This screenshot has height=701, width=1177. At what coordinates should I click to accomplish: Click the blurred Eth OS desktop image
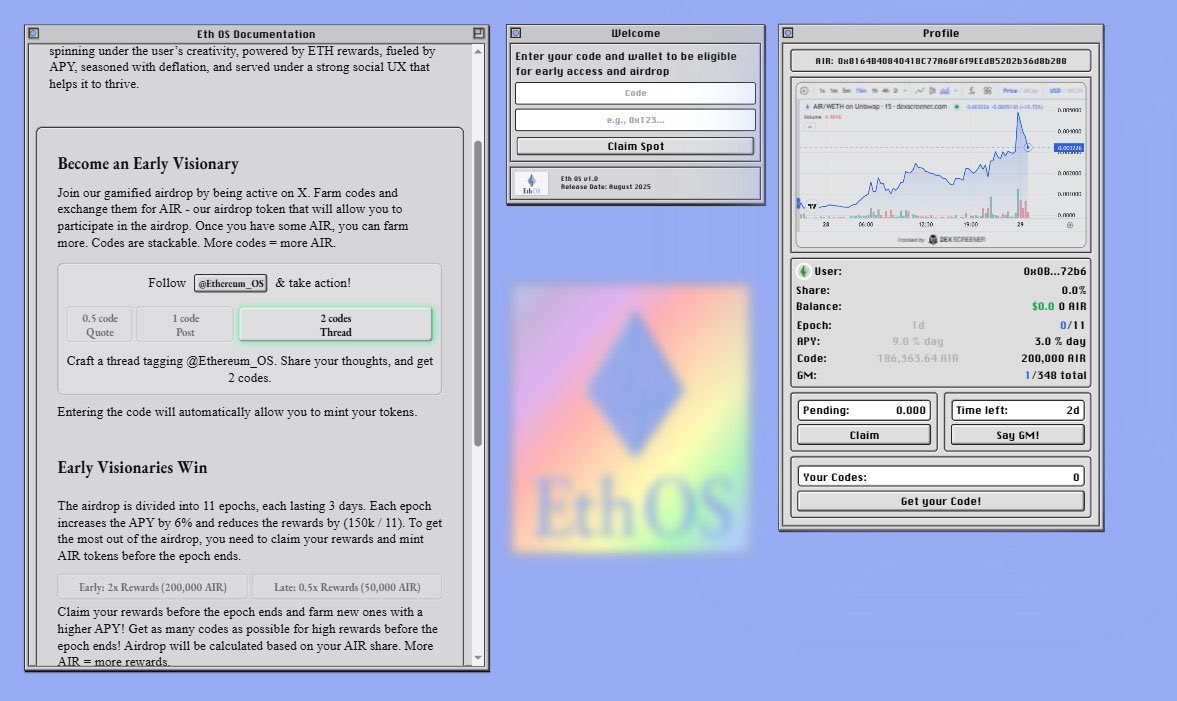[x=631, y=419]
